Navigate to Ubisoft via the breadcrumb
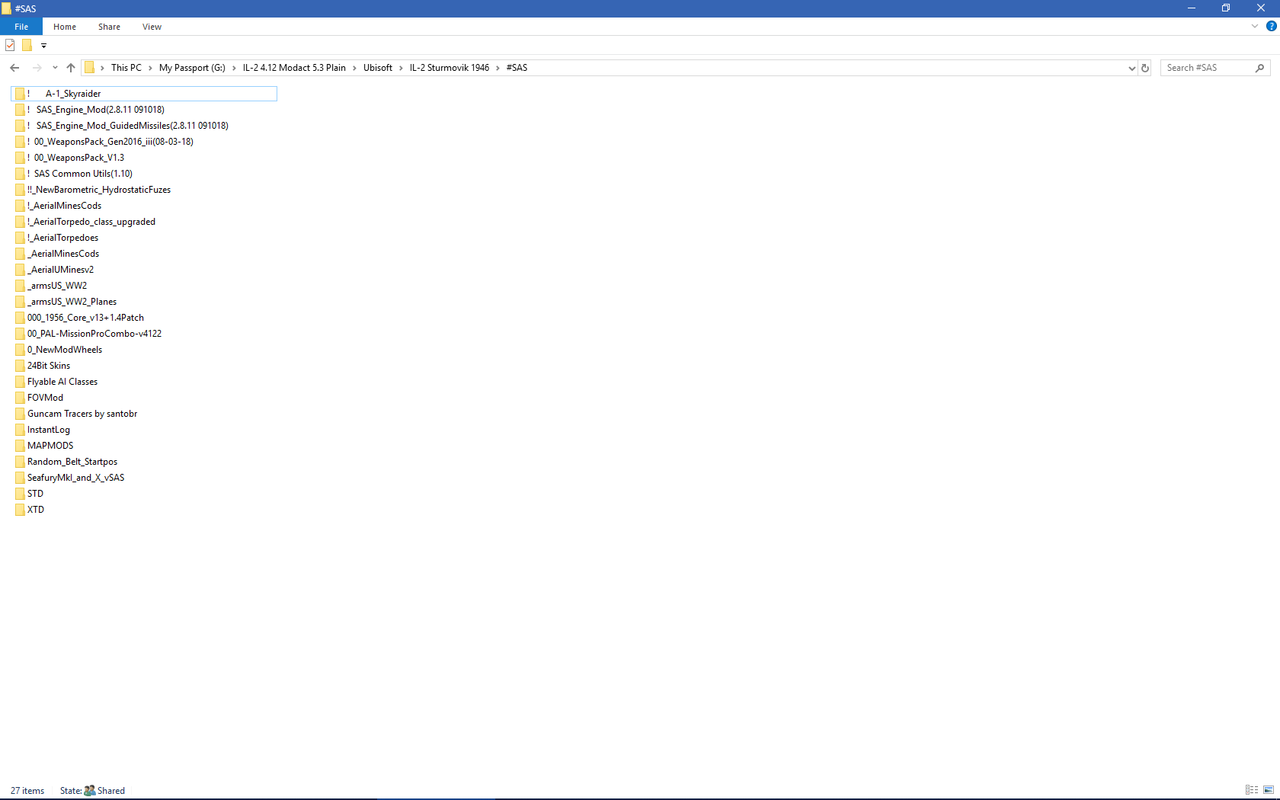 (x=378, y=67)
